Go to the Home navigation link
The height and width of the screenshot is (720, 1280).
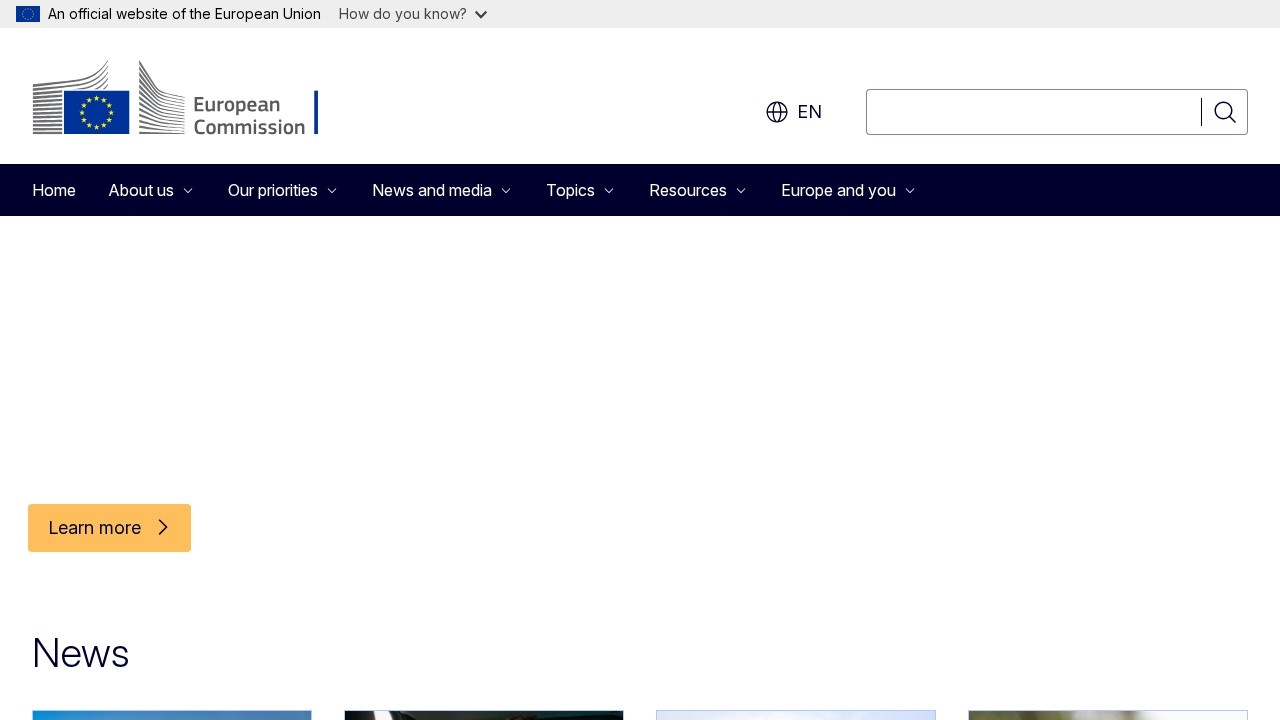[54, 190]
